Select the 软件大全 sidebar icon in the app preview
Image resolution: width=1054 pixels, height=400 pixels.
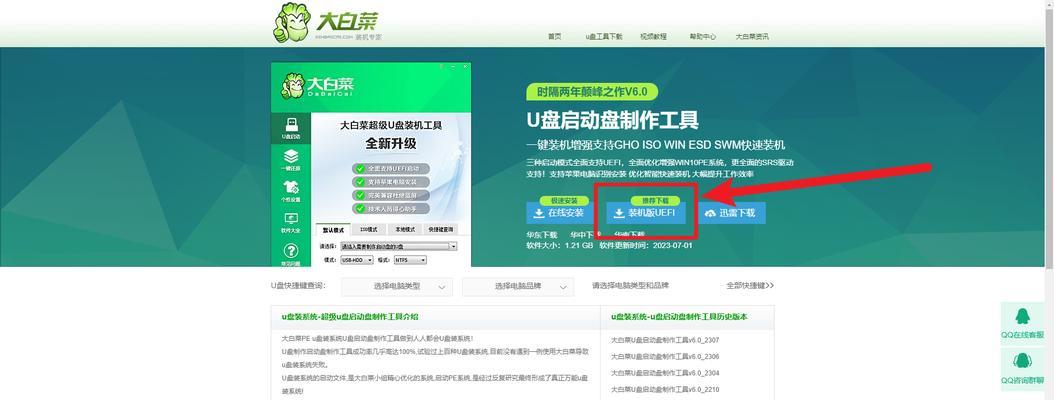click(291, 223)
